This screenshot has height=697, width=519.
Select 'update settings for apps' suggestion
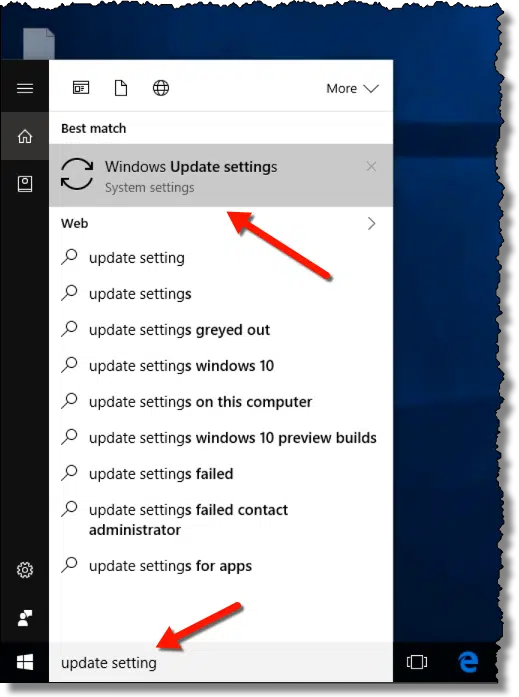tap(221, 566)
